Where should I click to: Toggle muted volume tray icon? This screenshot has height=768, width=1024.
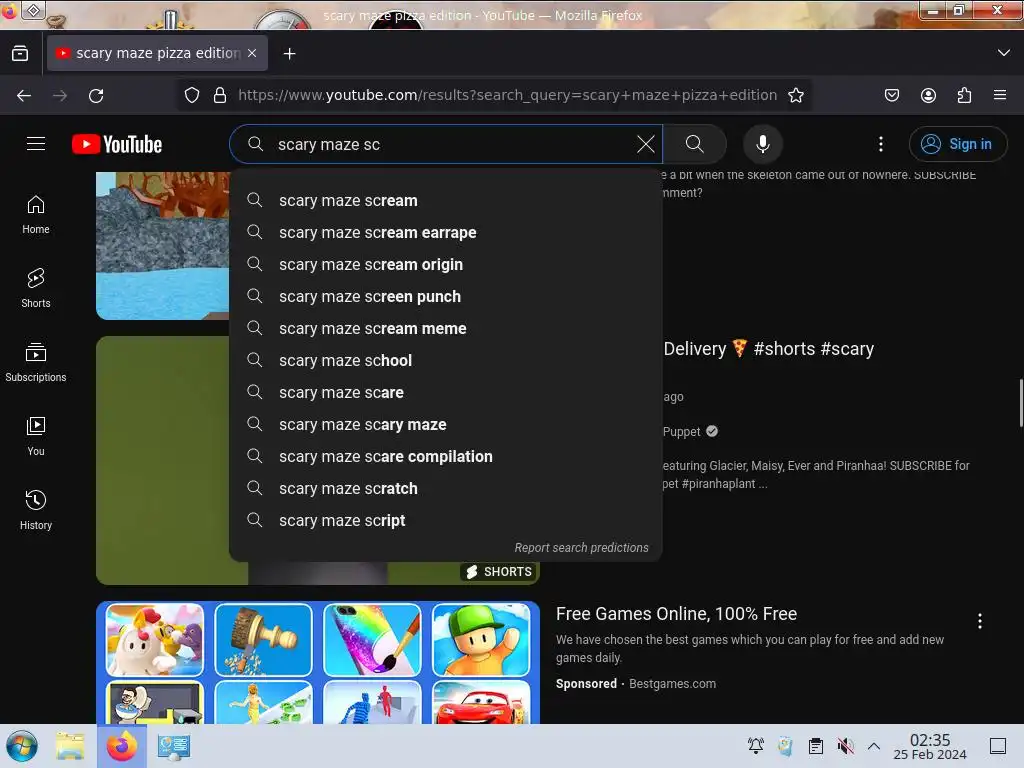tap(846, 746)
